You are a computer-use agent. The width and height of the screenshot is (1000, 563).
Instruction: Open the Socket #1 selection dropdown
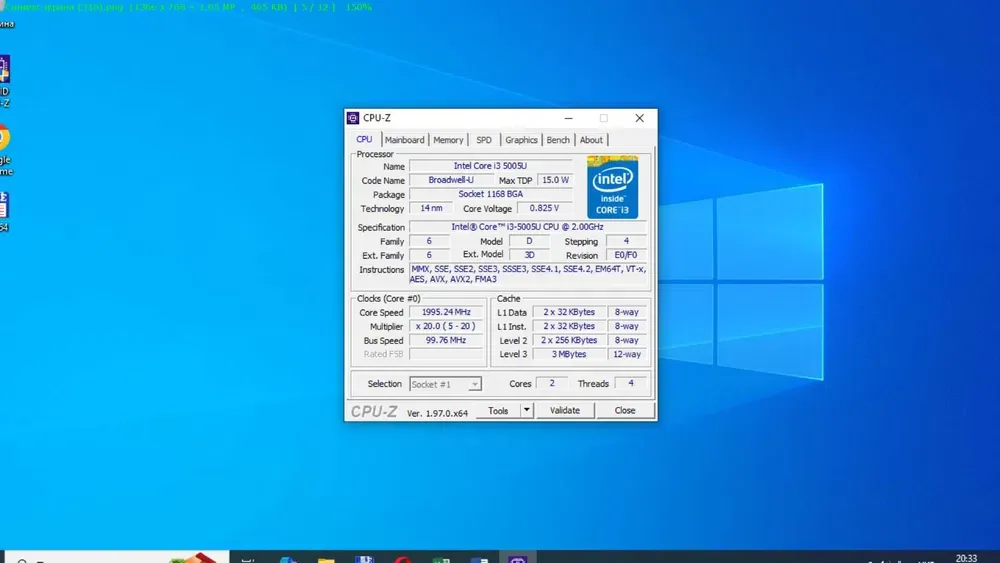point(445,384)
